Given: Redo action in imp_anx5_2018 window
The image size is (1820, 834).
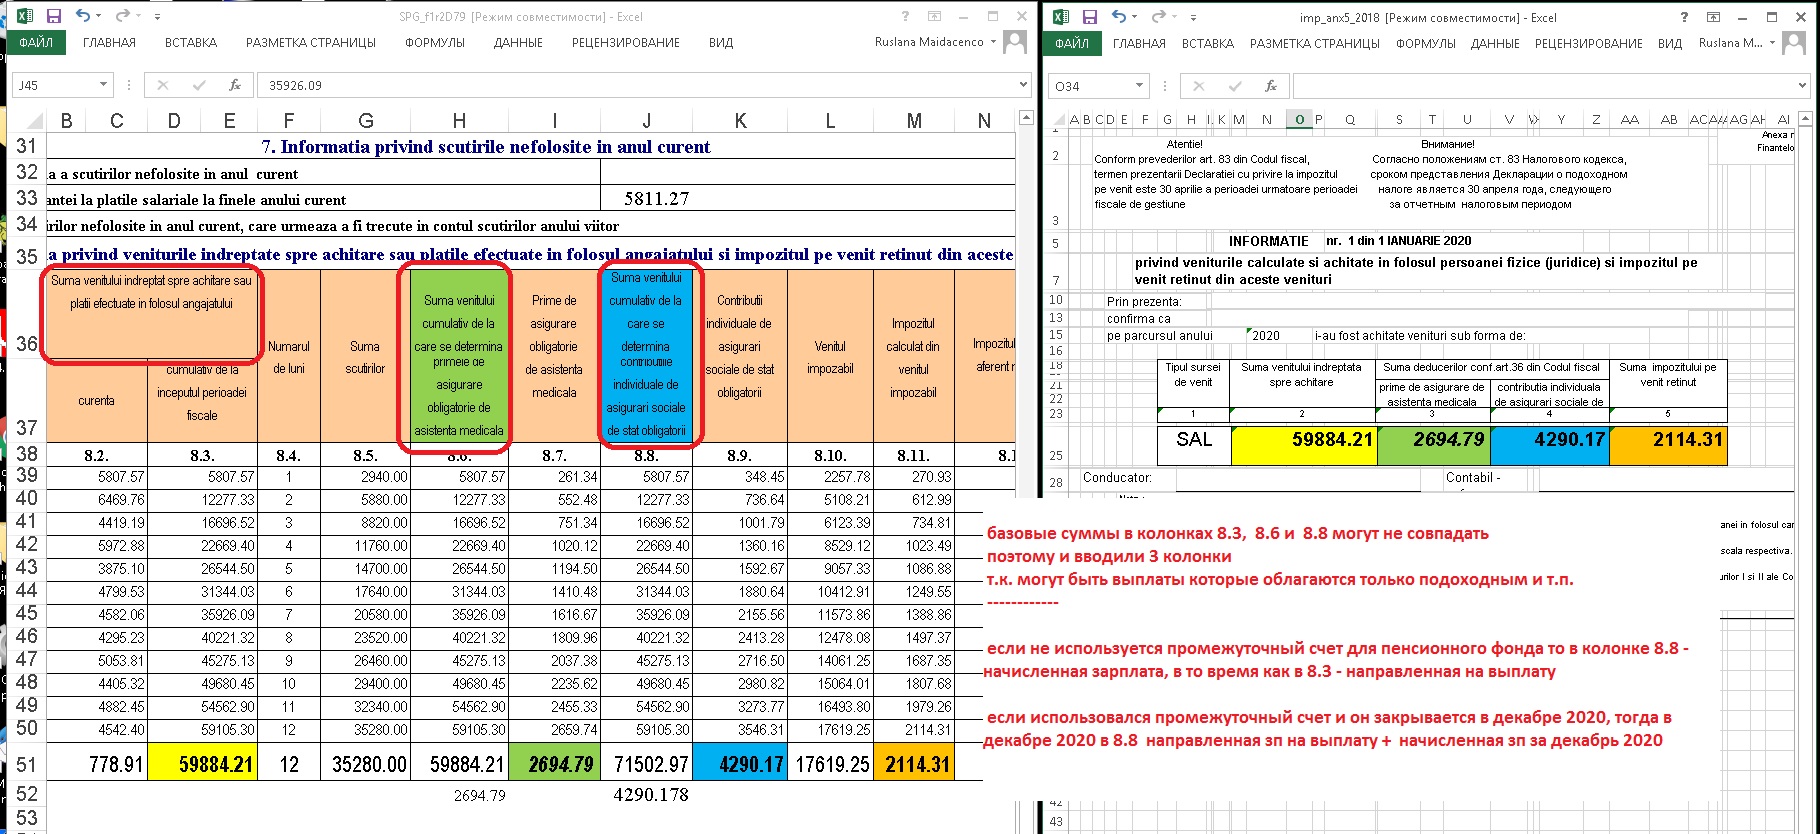Looking at the screenshot, I should tap(1158, 16).
